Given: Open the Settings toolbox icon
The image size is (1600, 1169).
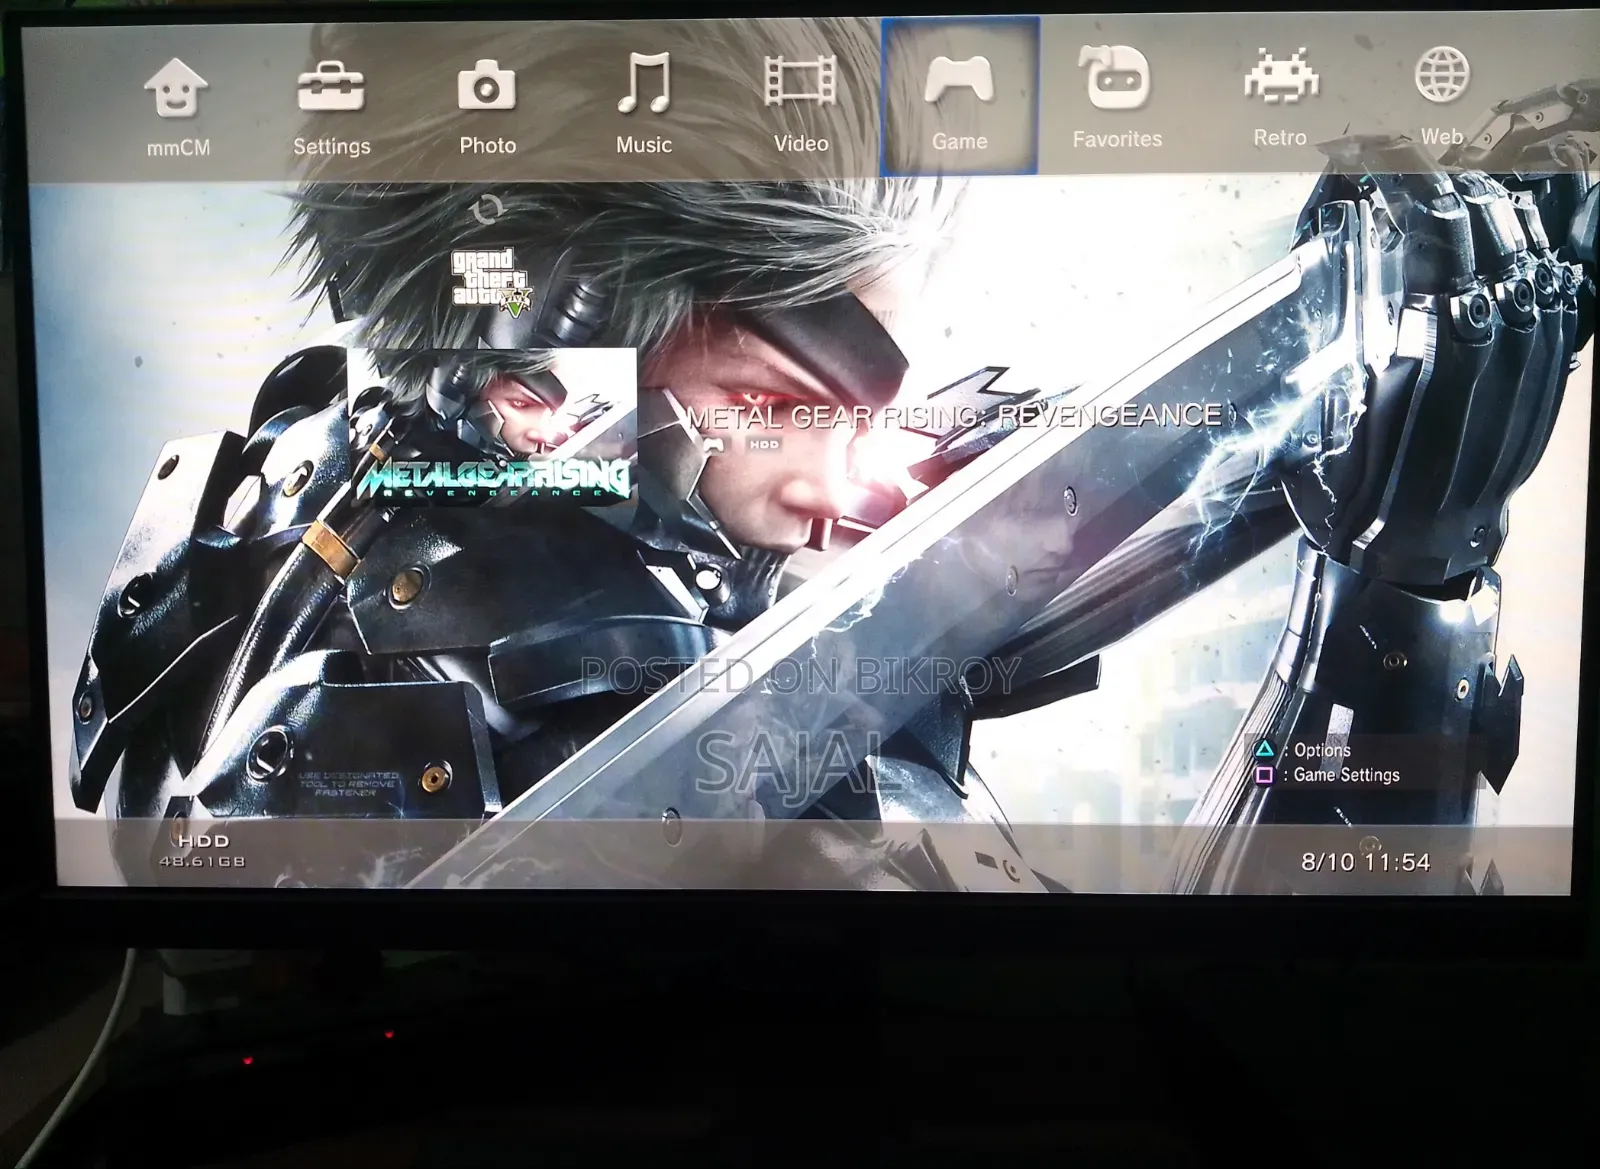Looking at the screenshot, I should click(x=331, y=86).
